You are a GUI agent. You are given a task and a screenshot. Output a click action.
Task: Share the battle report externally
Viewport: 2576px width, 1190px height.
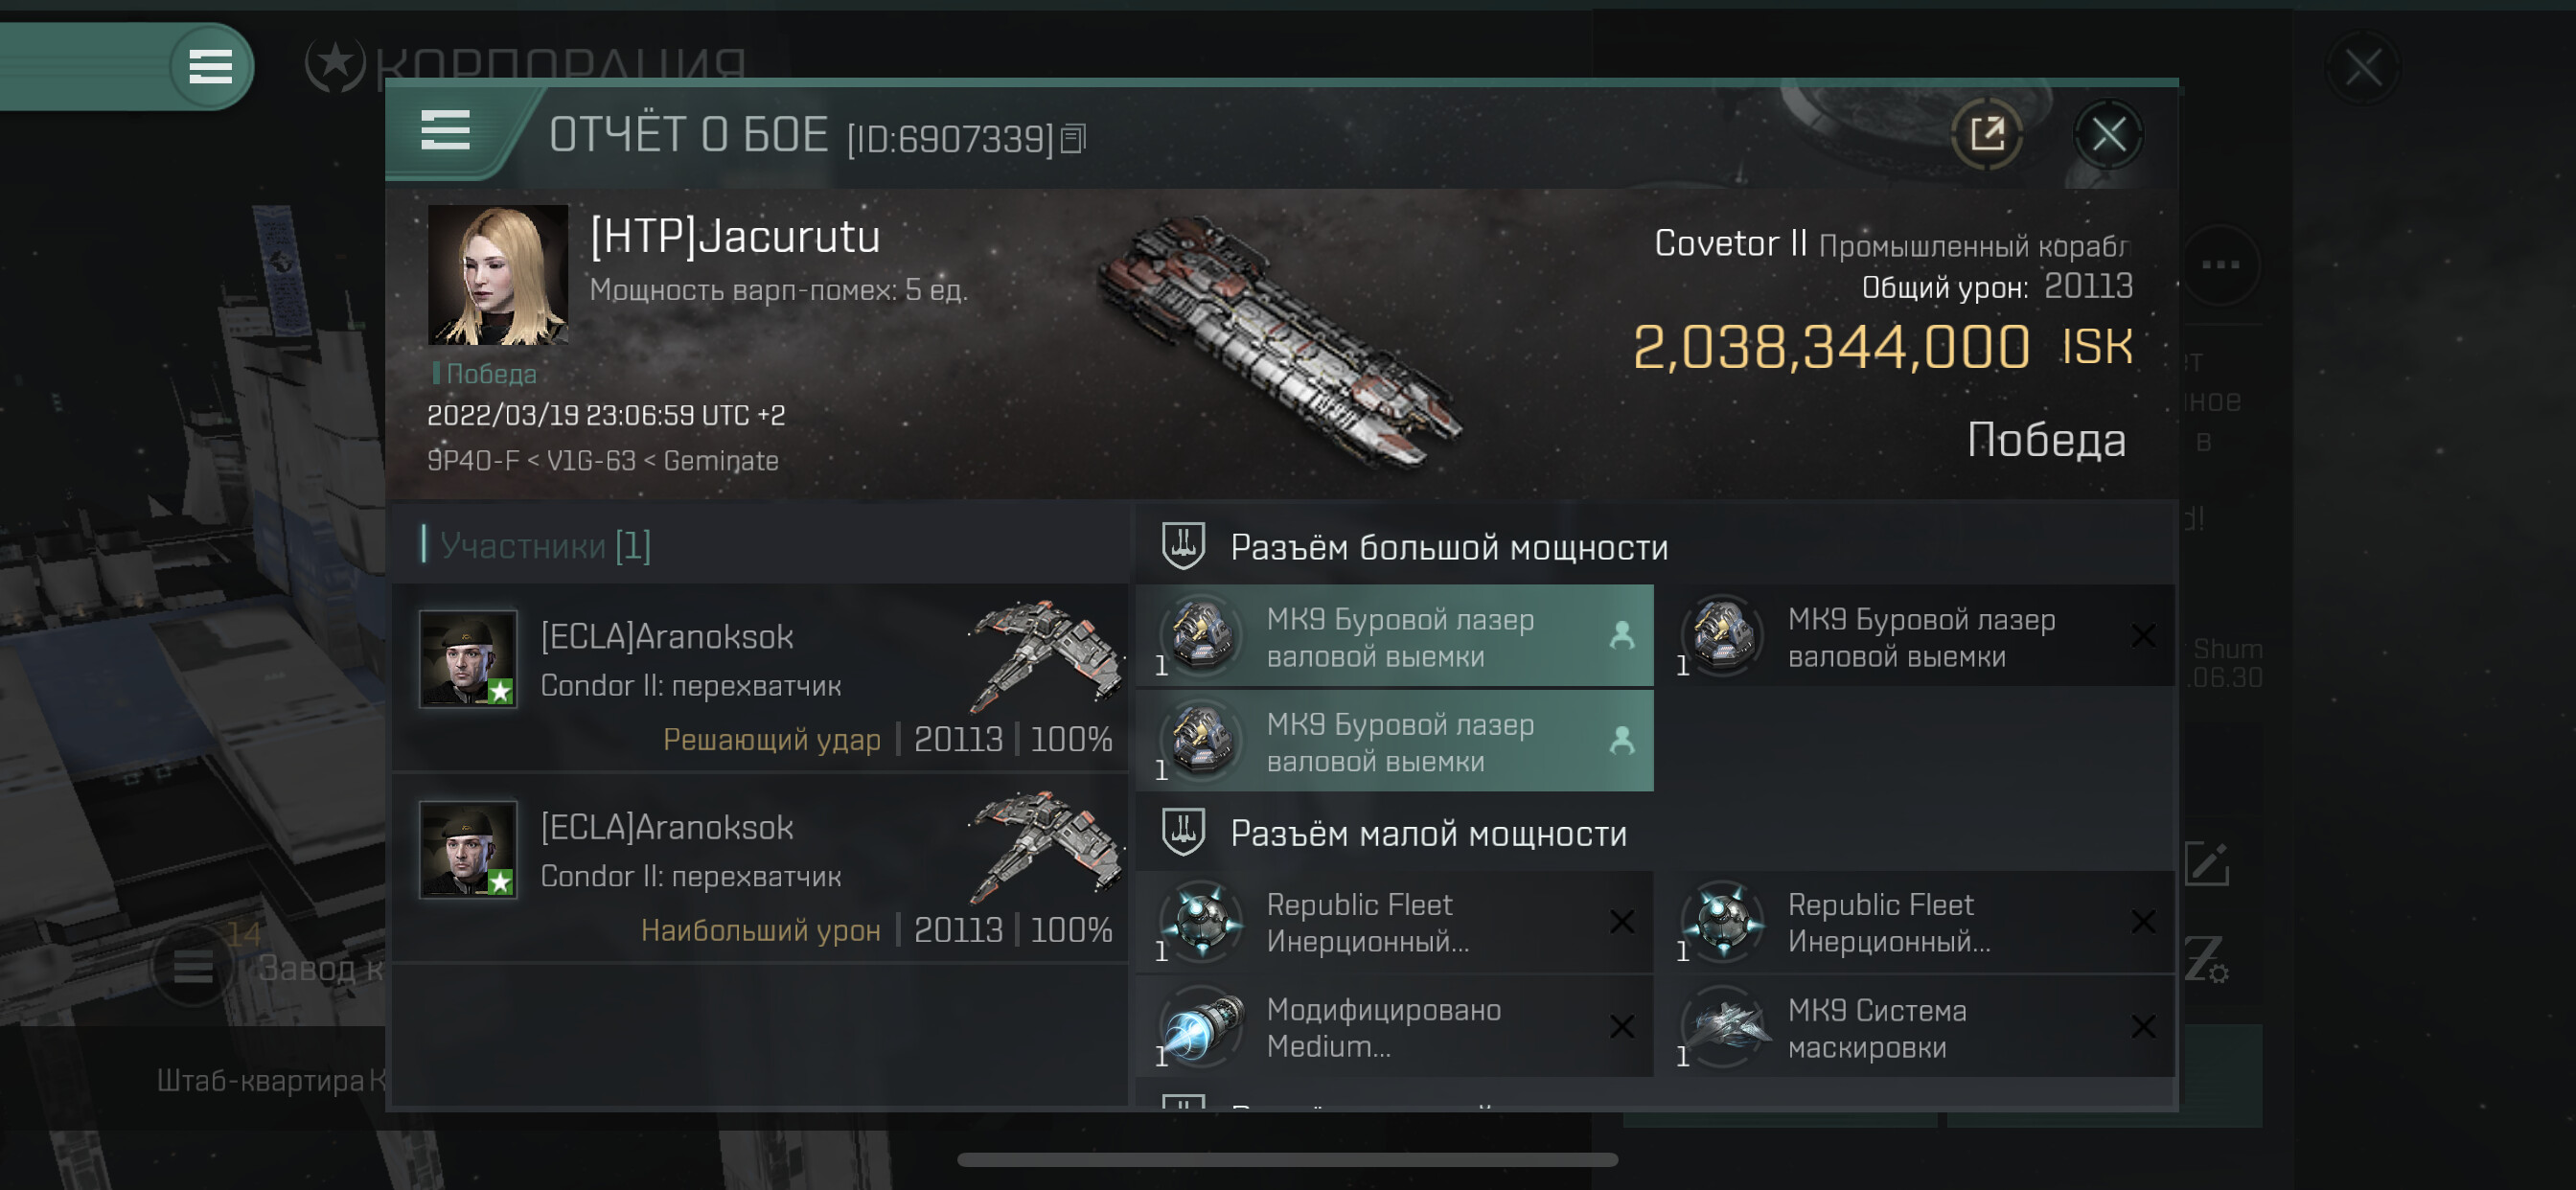point(1986,134)
